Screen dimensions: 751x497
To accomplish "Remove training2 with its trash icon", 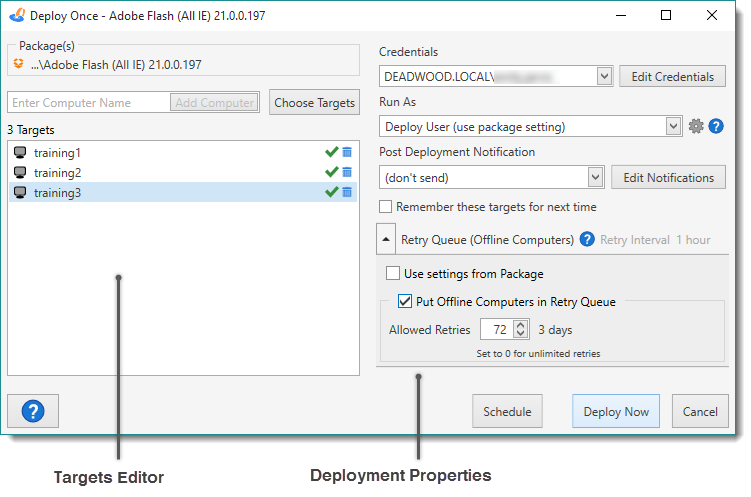I will coord(347,172).
